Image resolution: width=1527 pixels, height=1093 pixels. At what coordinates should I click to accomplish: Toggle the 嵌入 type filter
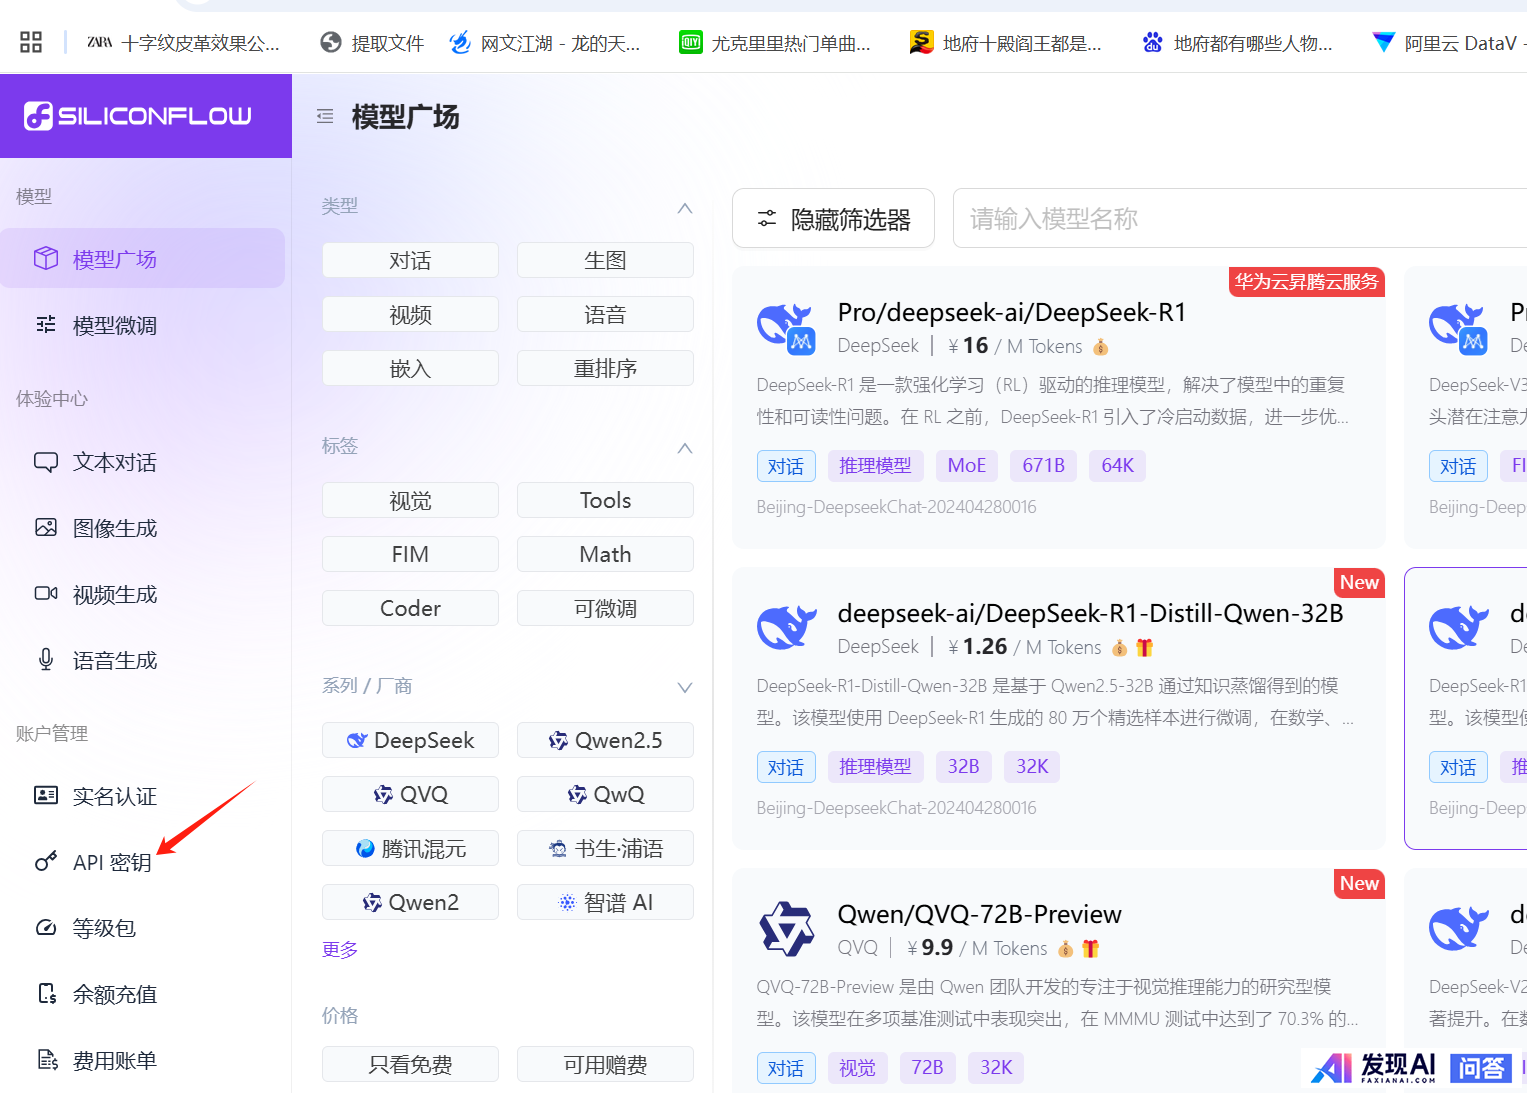pyautogui.click(x=410, y=368)
